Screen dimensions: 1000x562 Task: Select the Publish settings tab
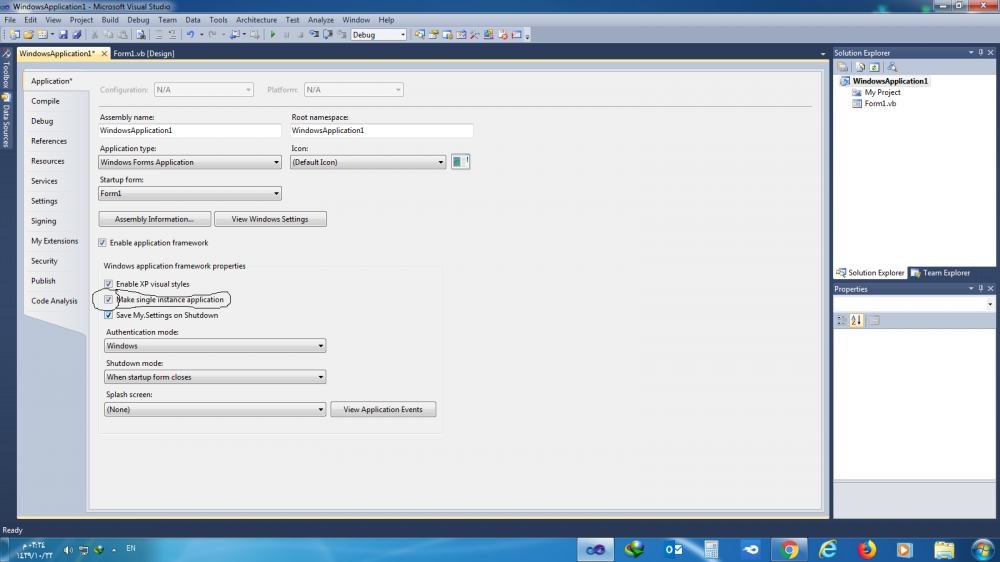point(43,281)
